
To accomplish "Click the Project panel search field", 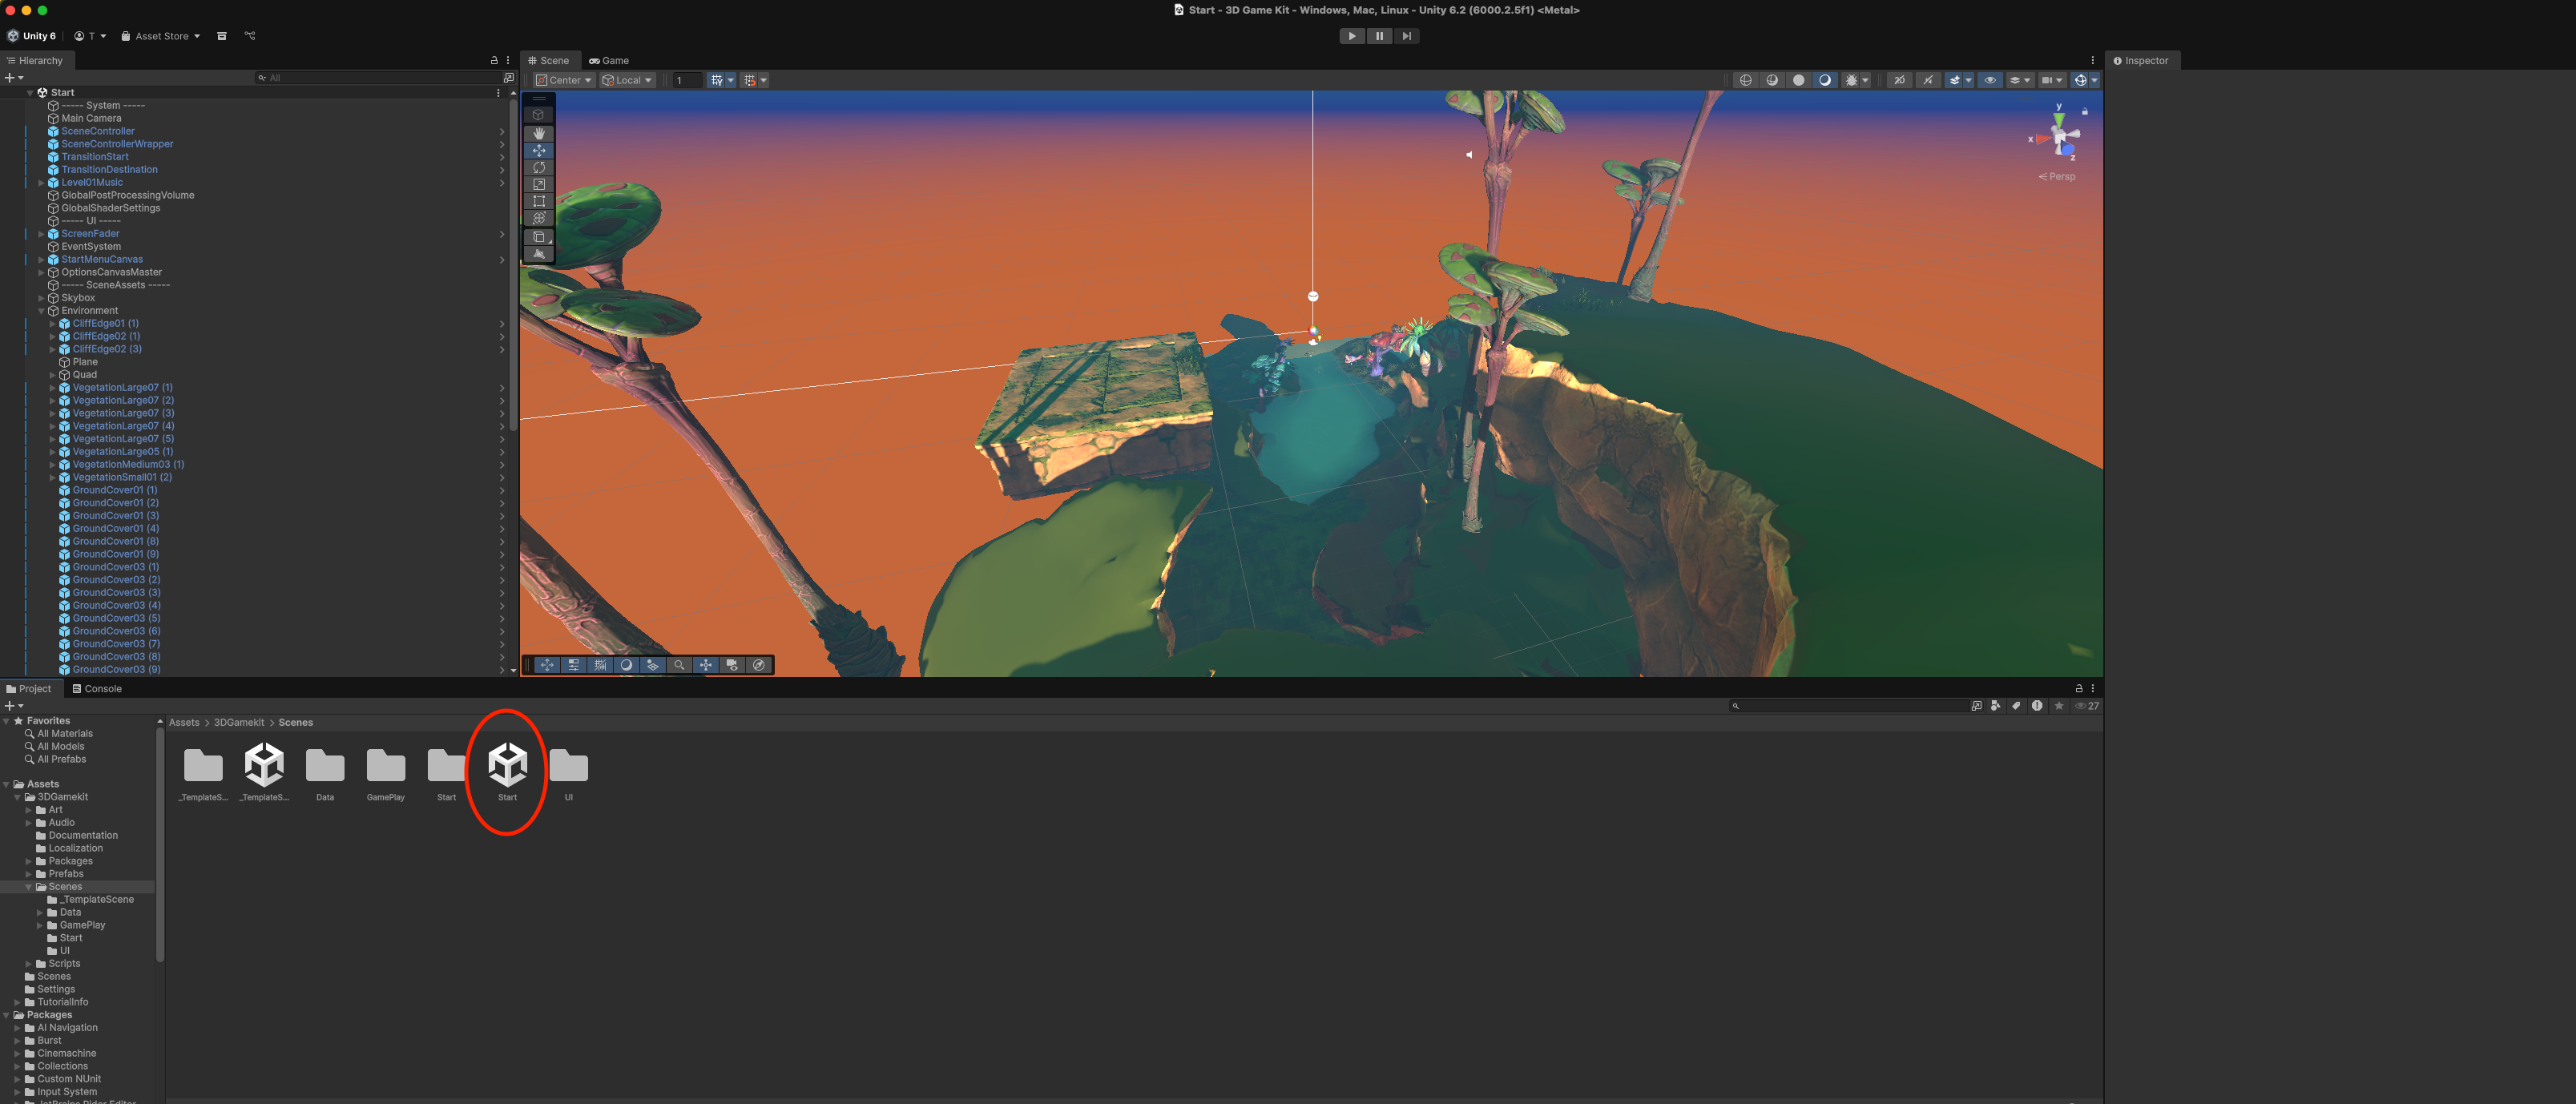I will [1850, 706].
